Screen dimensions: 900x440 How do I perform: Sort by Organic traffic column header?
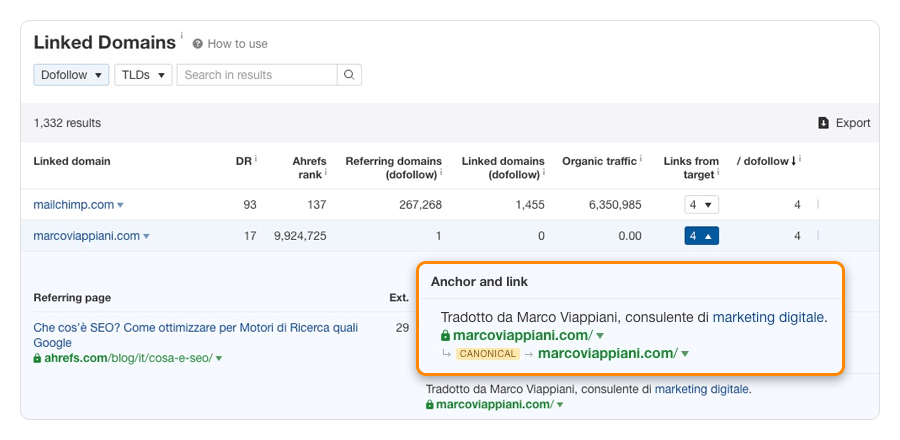coord(599,161)
